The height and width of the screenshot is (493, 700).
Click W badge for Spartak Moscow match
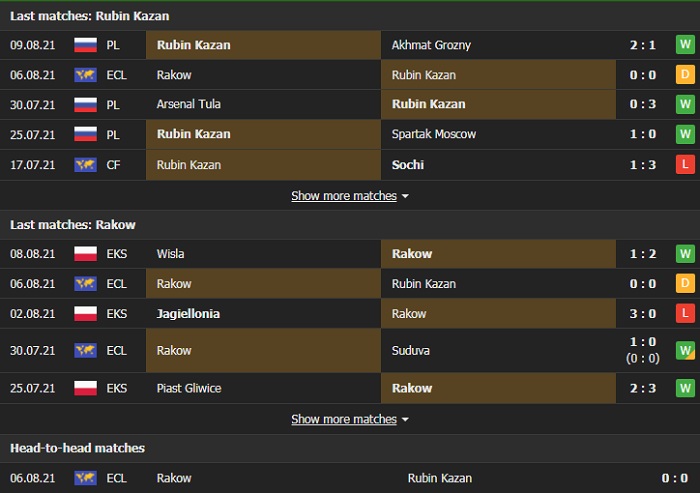685,134
